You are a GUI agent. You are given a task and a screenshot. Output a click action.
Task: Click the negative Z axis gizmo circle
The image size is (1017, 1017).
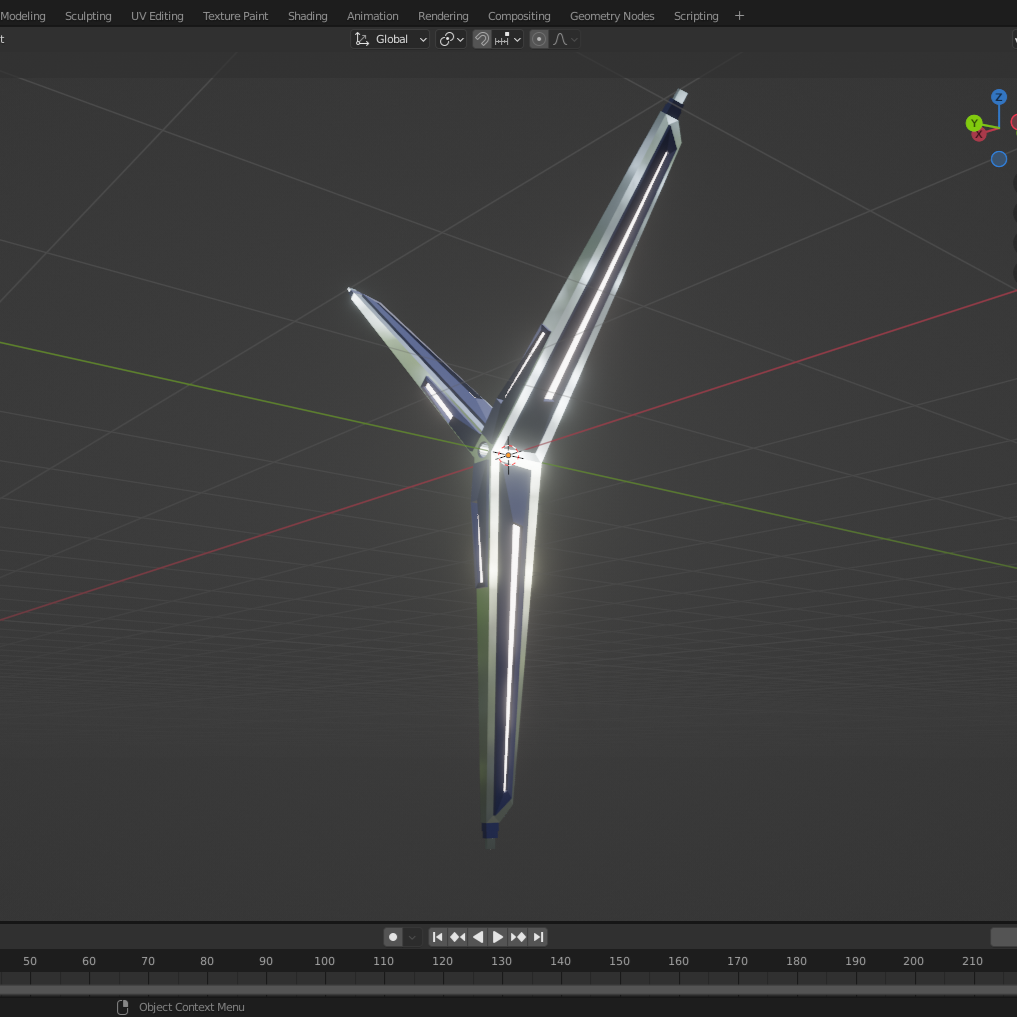pos(998,159)
